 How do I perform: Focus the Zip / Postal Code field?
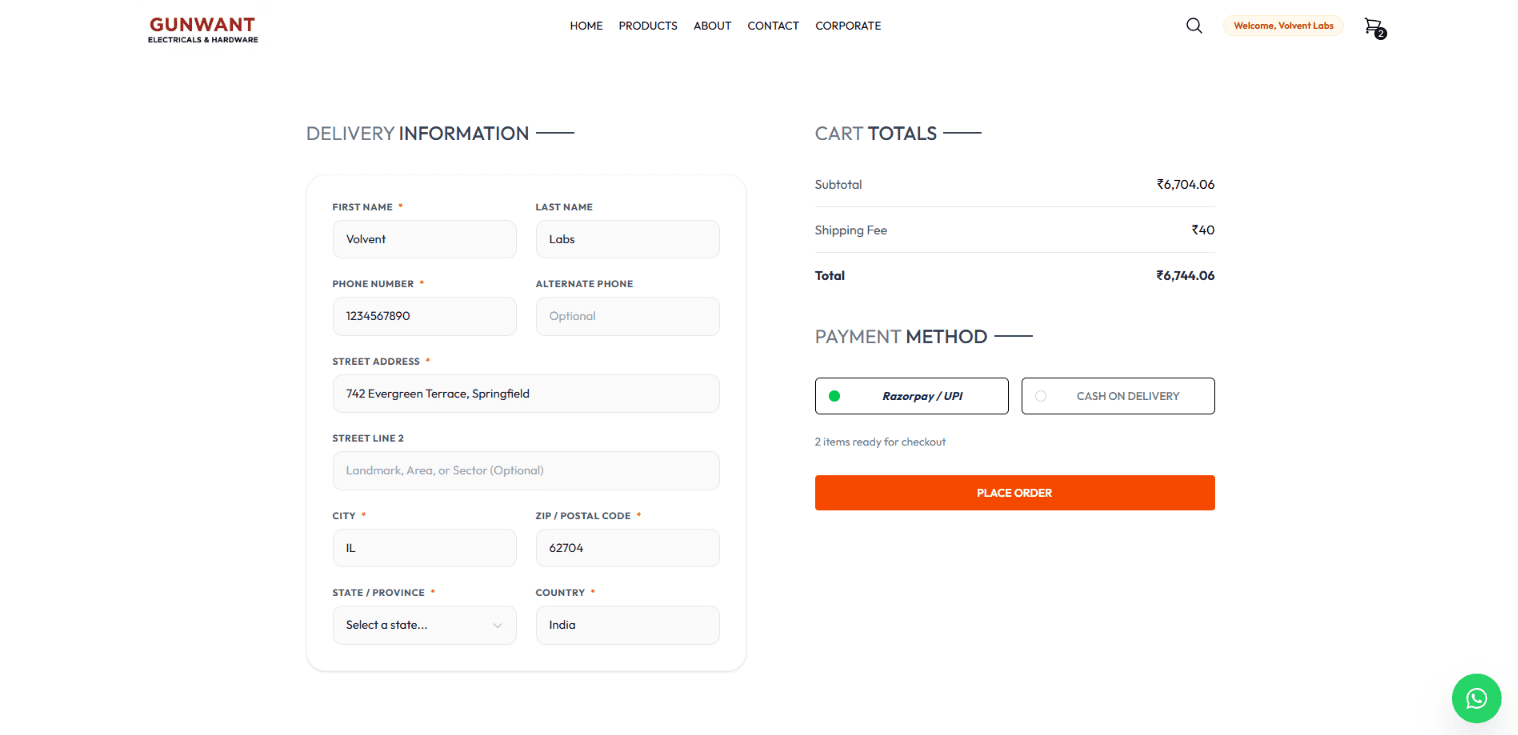(x=628, y=548)
